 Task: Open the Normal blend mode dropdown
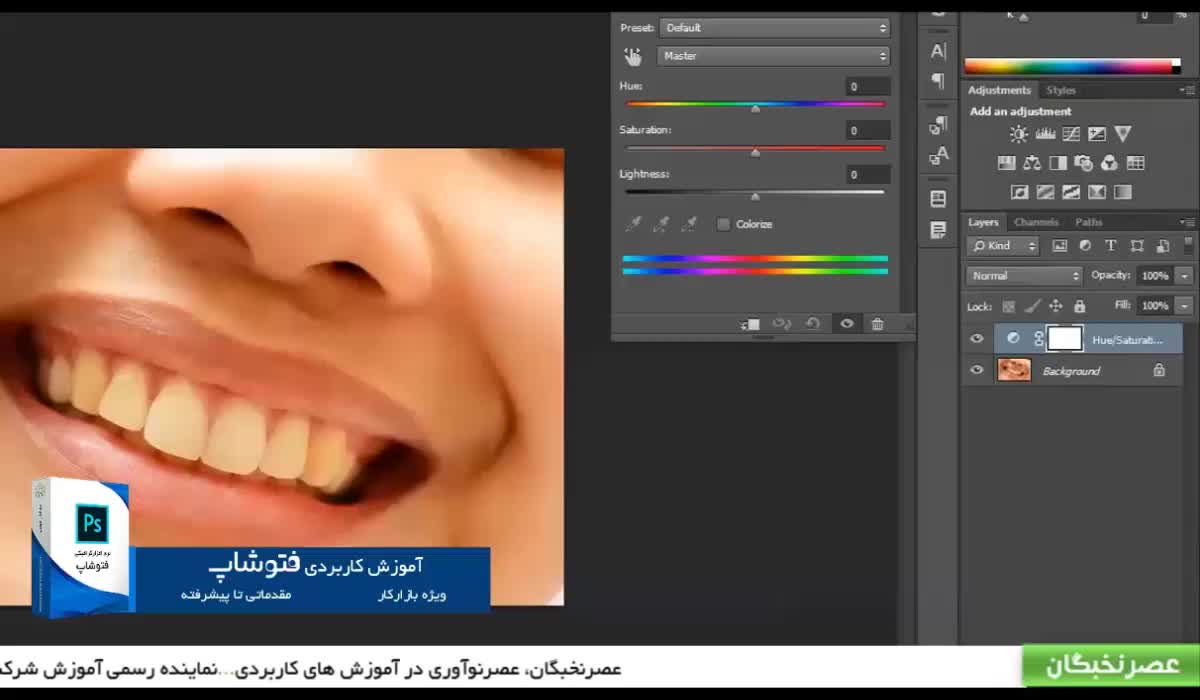coord(1024,275)
